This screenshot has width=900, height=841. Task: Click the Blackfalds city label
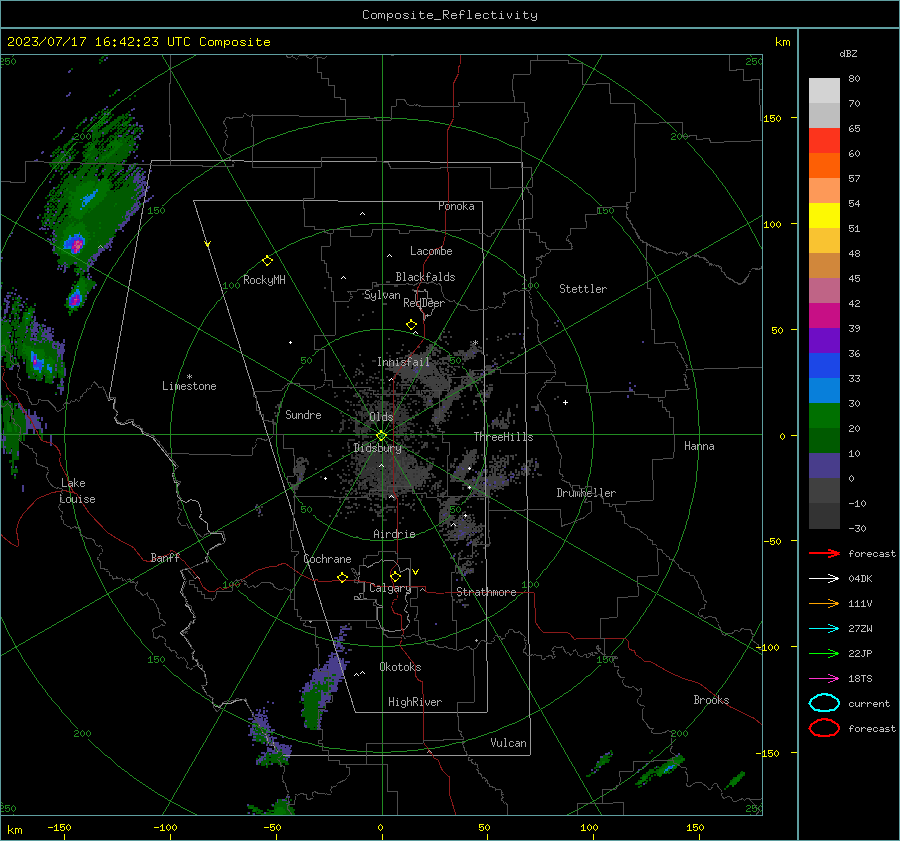pyautogui.click(x=425, y=277)
